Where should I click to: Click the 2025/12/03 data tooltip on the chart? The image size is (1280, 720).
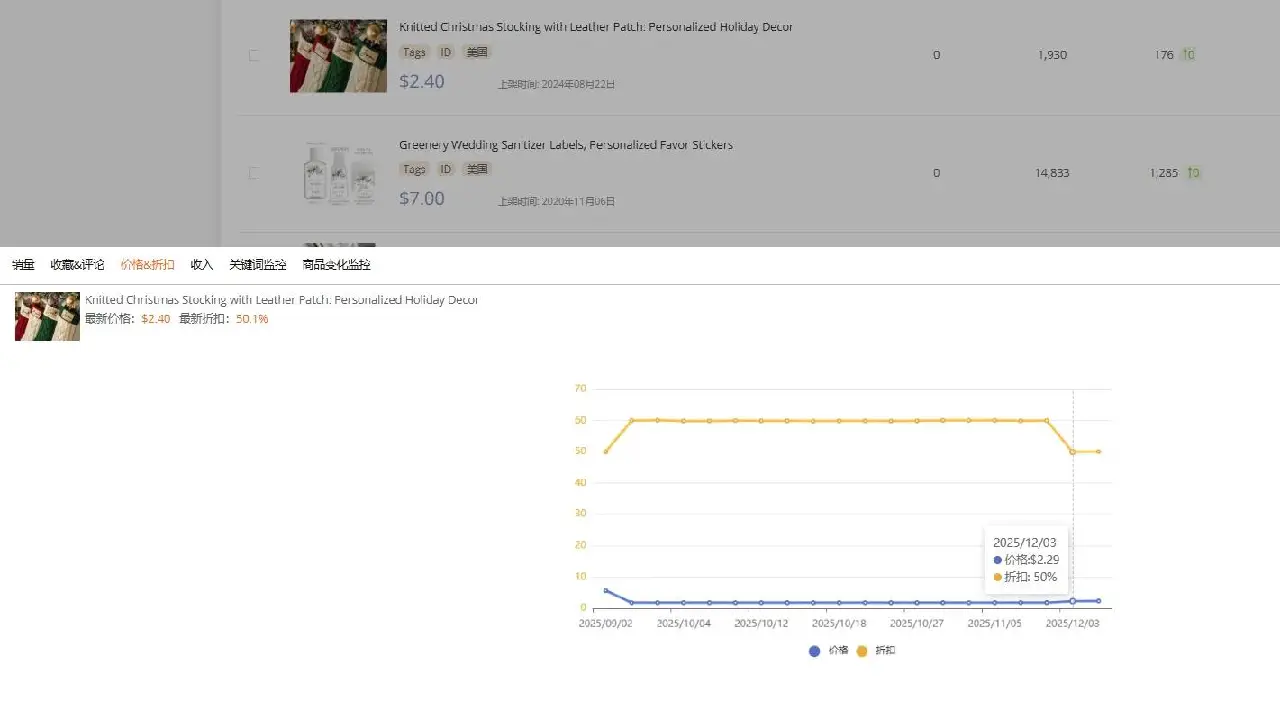point(1027,559)
